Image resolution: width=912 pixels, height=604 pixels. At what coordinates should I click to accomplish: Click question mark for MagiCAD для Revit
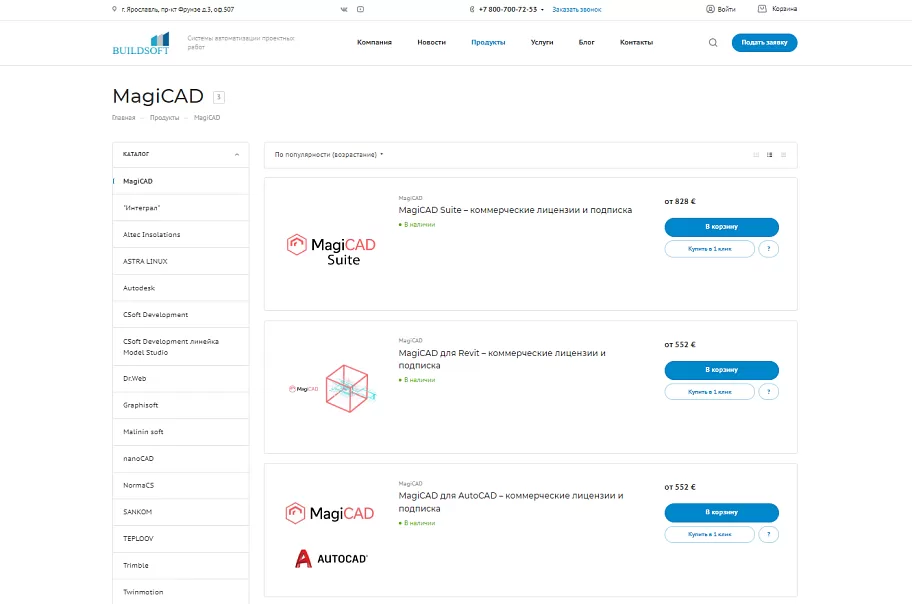(x=768, y=392)
